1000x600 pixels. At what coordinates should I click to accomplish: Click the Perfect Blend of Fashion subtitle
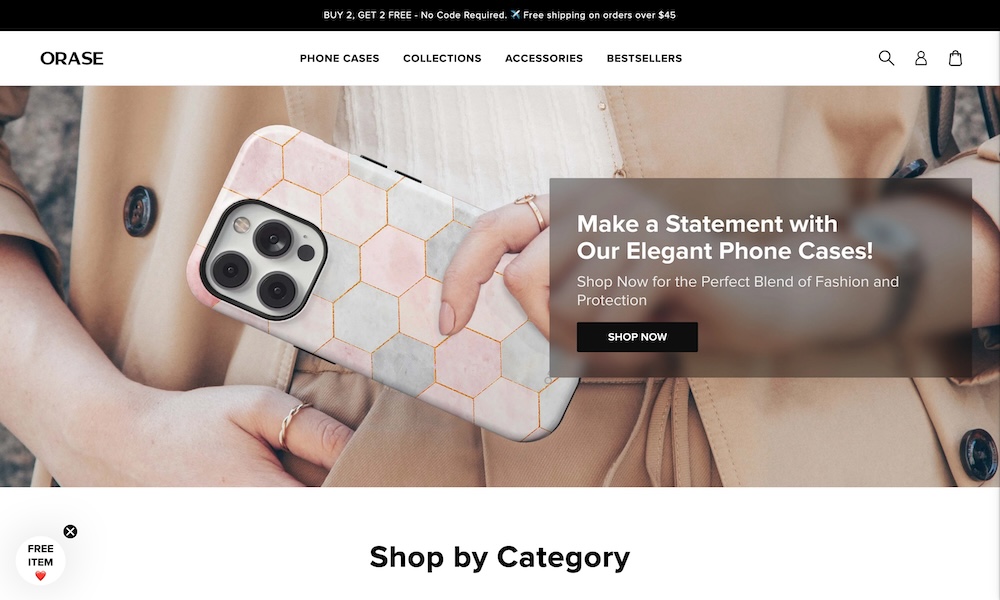coord(738,291)
